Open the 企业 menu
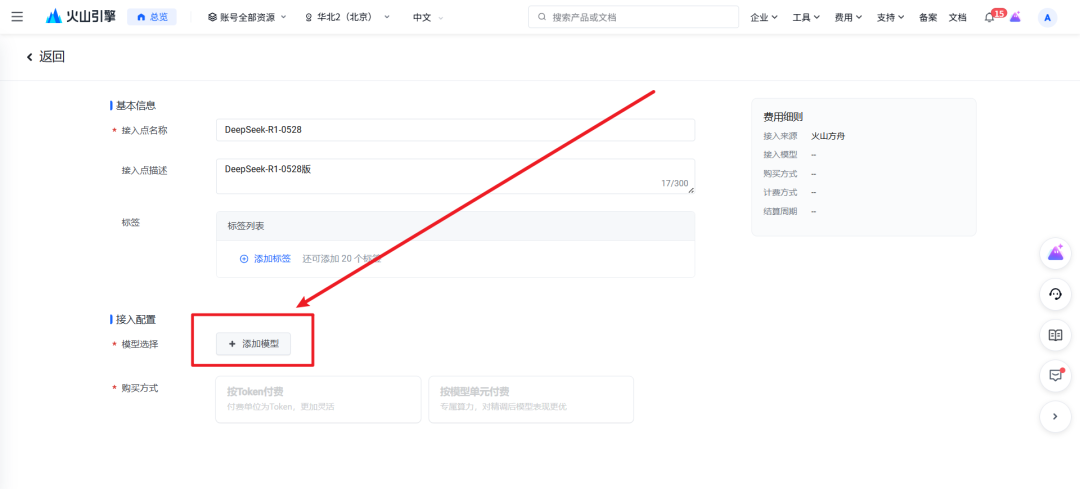Image resolution: width=1080 pixels, height=489 pixels. (x=764, y=17)
